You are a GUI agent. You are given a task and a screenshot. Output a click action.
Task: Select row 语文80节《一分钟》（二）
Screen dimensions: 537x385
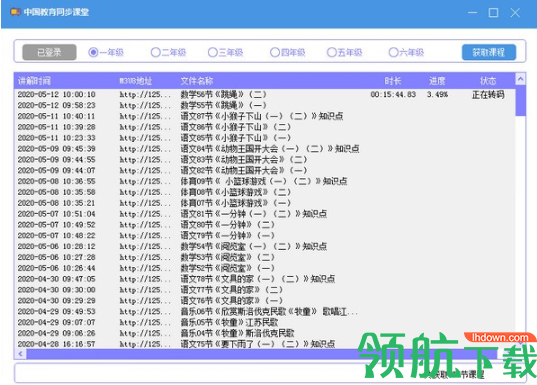(265, 225)
